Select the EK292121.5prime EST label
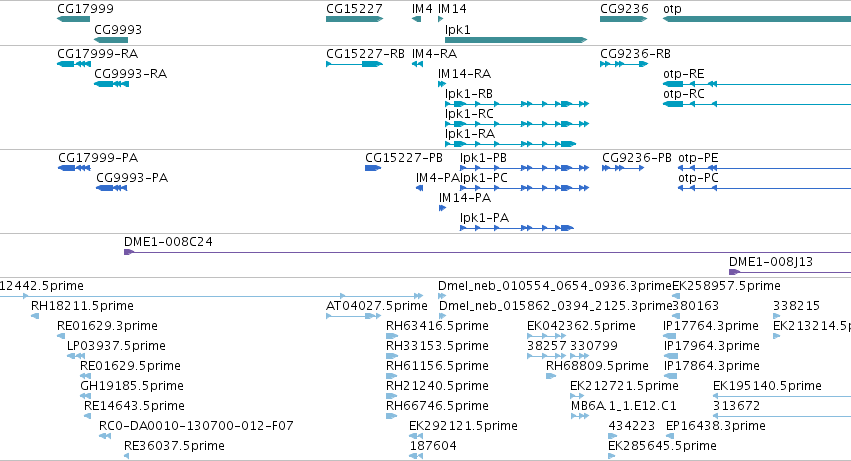This screenshot has width=851, height=461. coord(463,426)
